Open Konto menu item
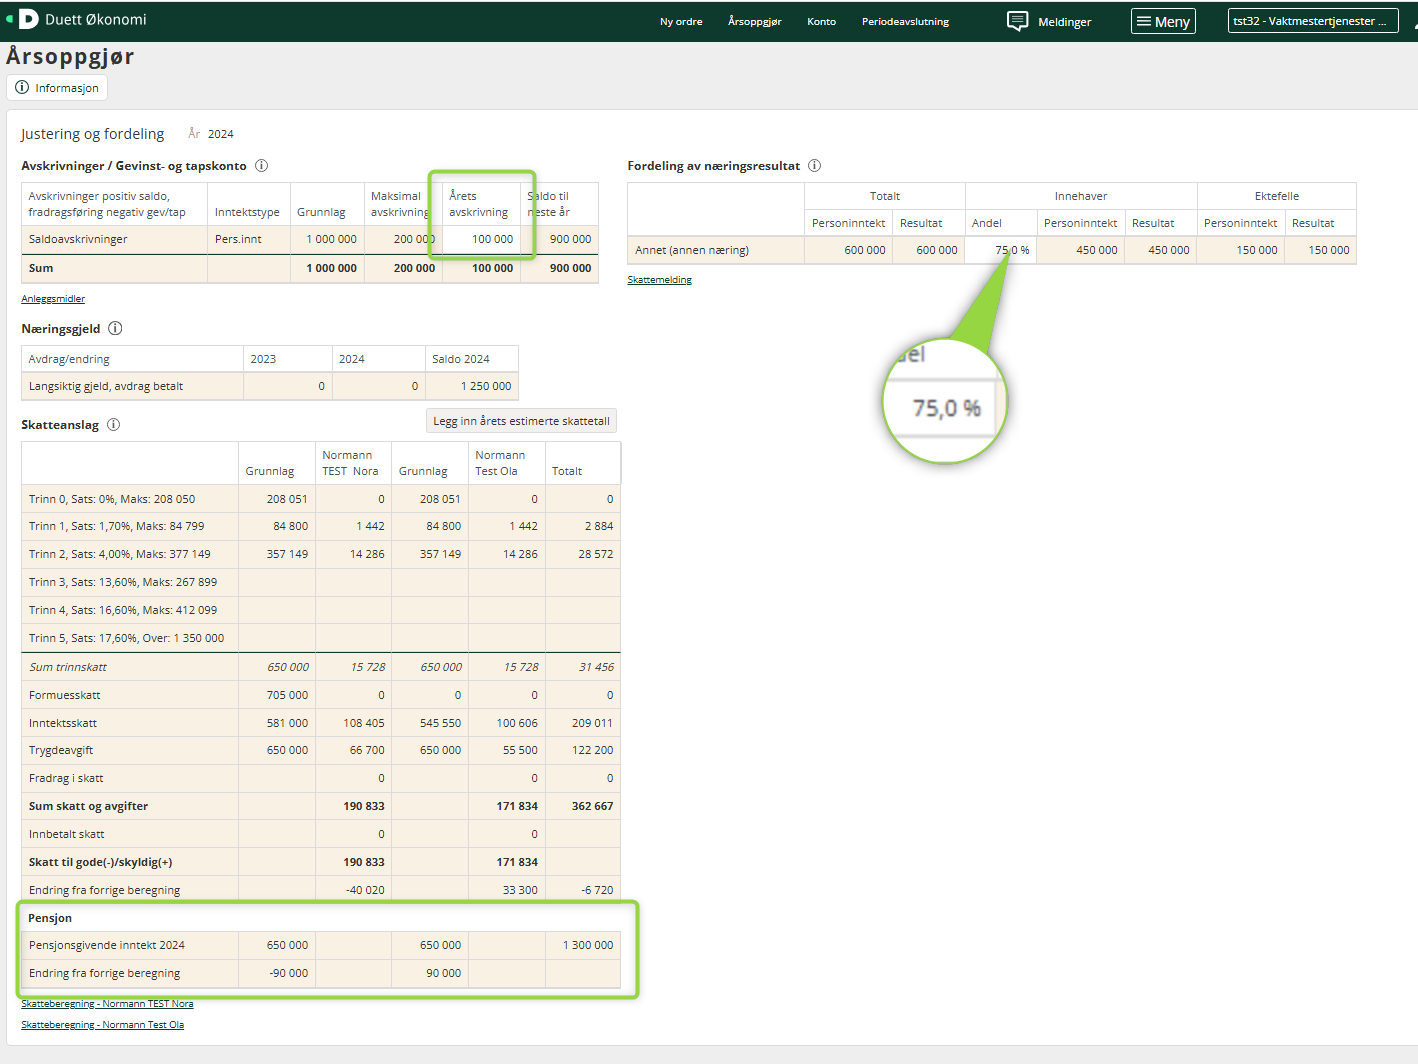1418x1064 pixels. (x=821, y=21)
